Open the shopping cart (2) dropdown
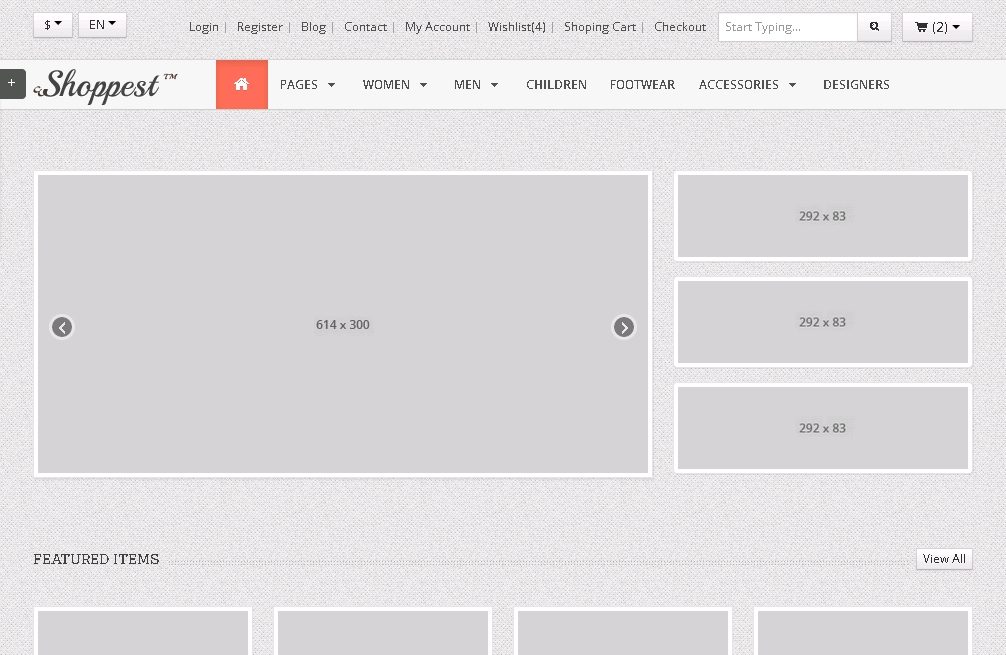 (936, 27)
